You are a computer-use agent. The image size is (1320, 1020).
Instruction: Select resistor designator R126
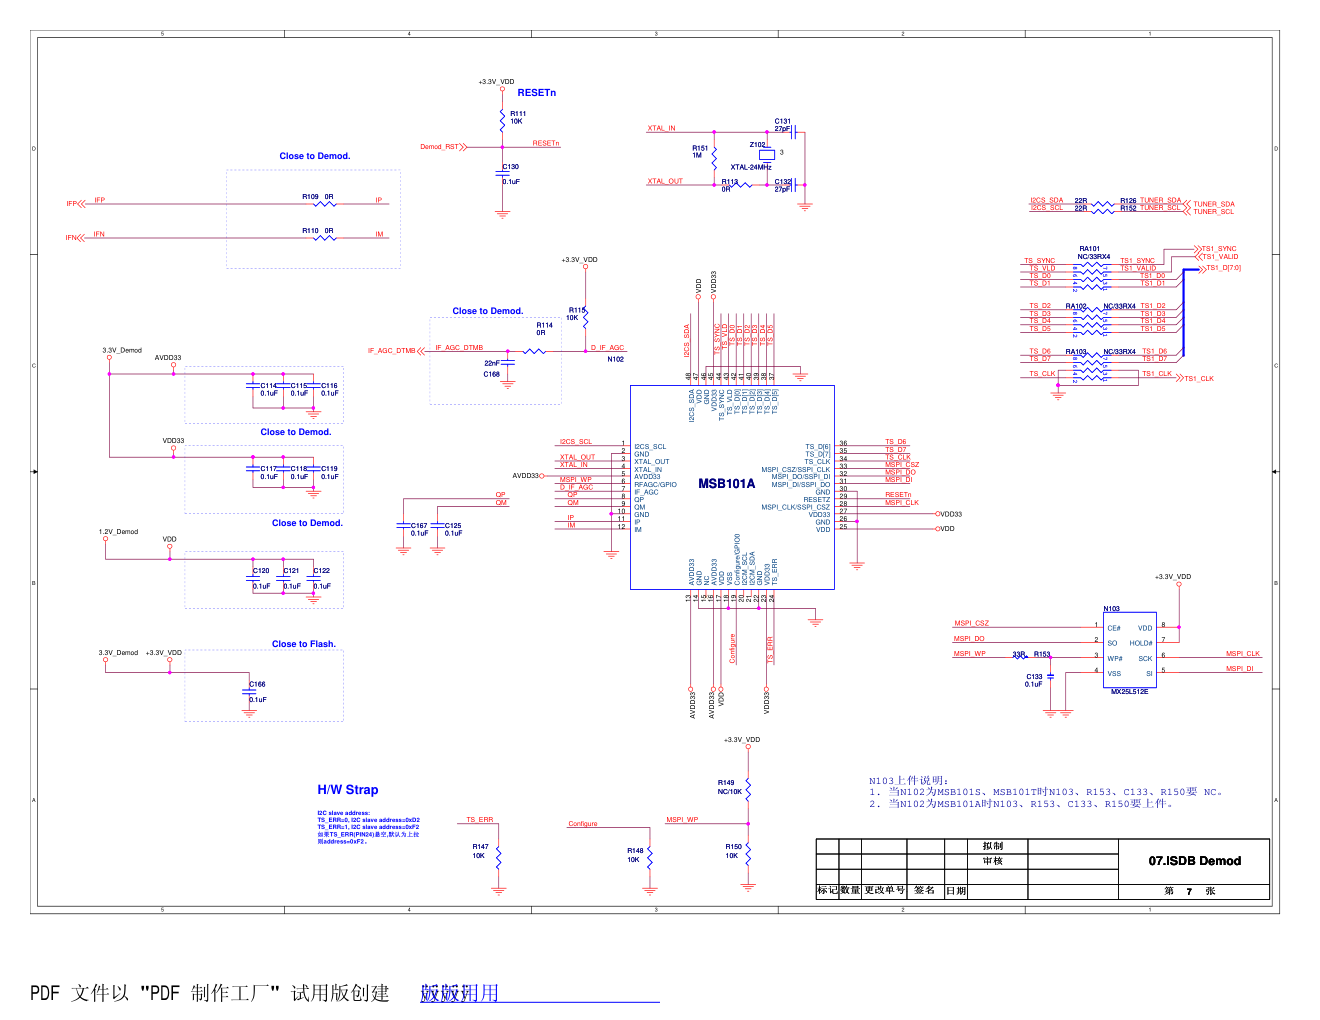(x=1128, y=201)
